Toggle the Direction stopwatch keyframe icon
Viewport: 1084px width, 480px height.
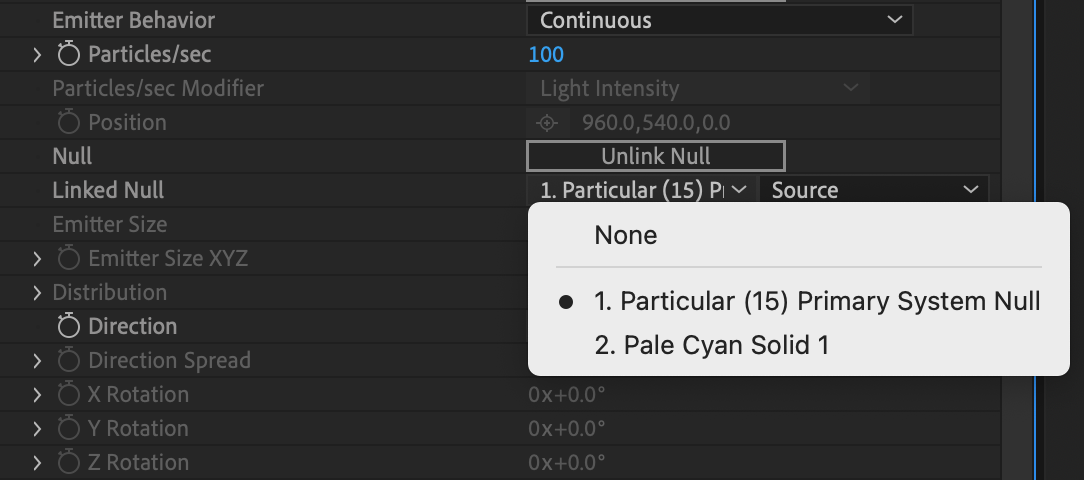pos(68,326)
